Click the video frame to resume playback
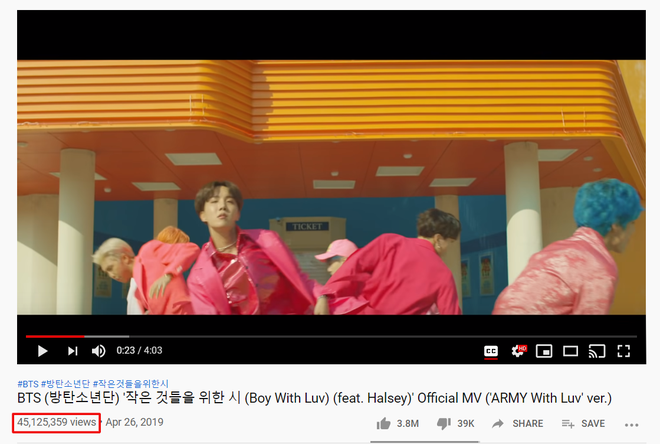This screenshot has width=660, height=444. coord(331,187)
